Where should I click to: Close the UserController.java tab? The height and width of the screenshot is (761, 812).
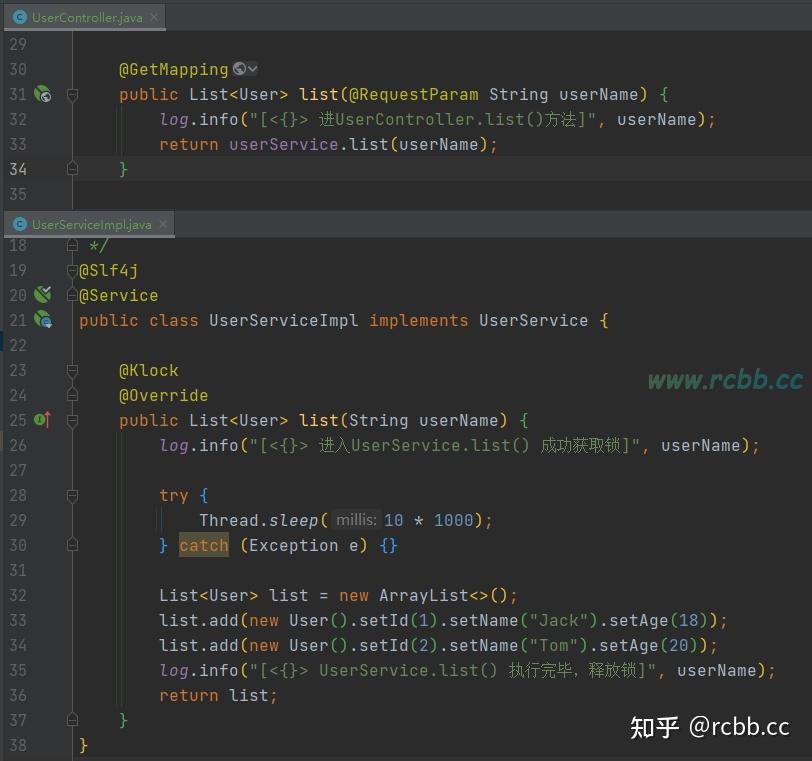pos(155,17)
